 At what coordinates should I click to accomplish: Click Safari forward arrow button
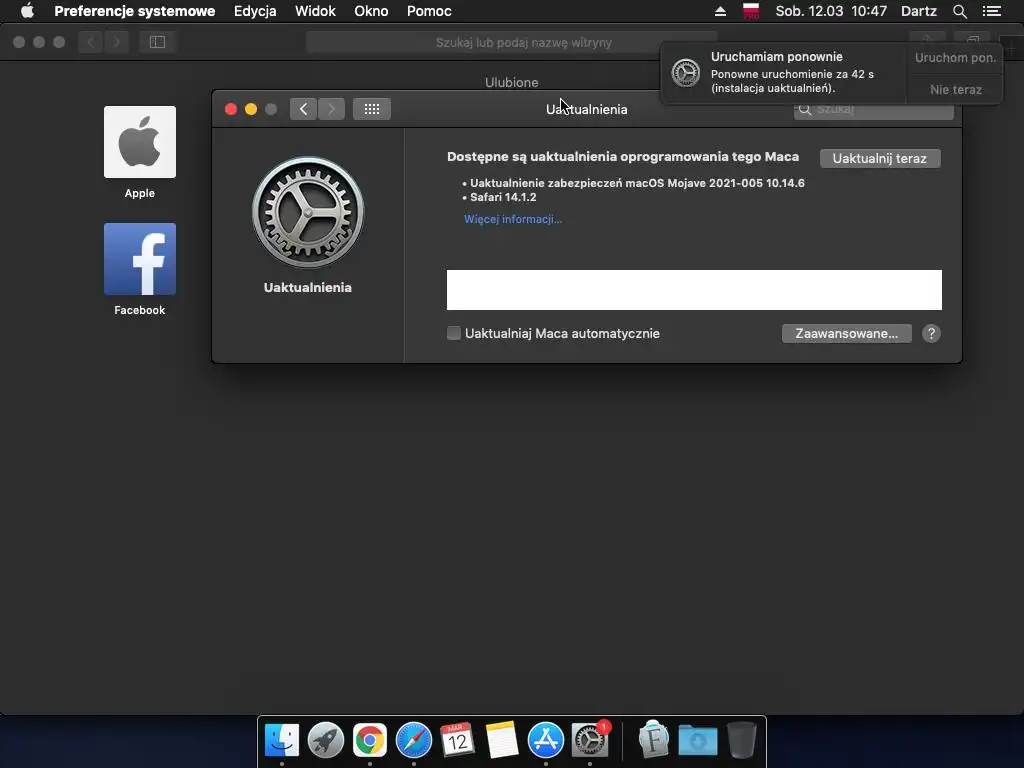(x=116, y=42)
